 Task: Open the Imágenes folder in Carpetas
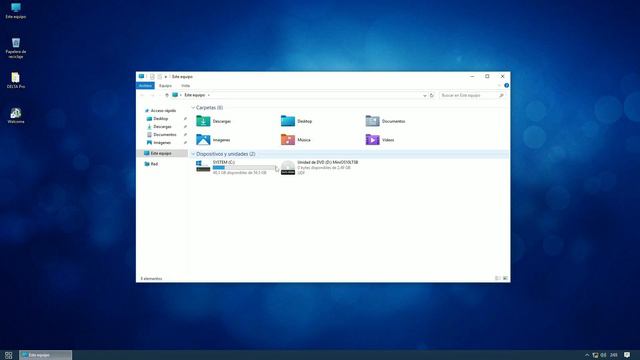pos(213,140)
